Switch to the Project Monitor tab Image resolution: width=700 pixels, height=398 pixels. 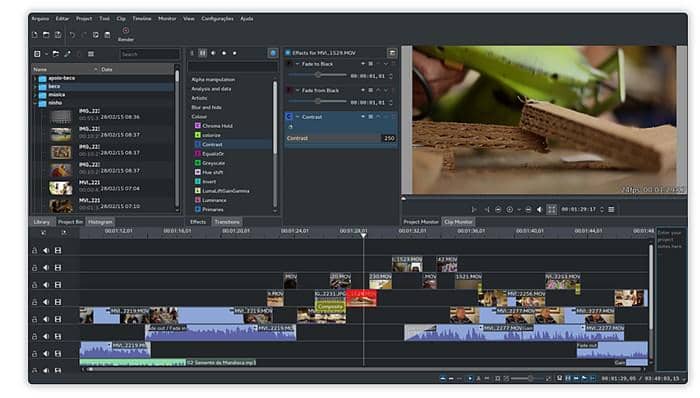(421, 222)
